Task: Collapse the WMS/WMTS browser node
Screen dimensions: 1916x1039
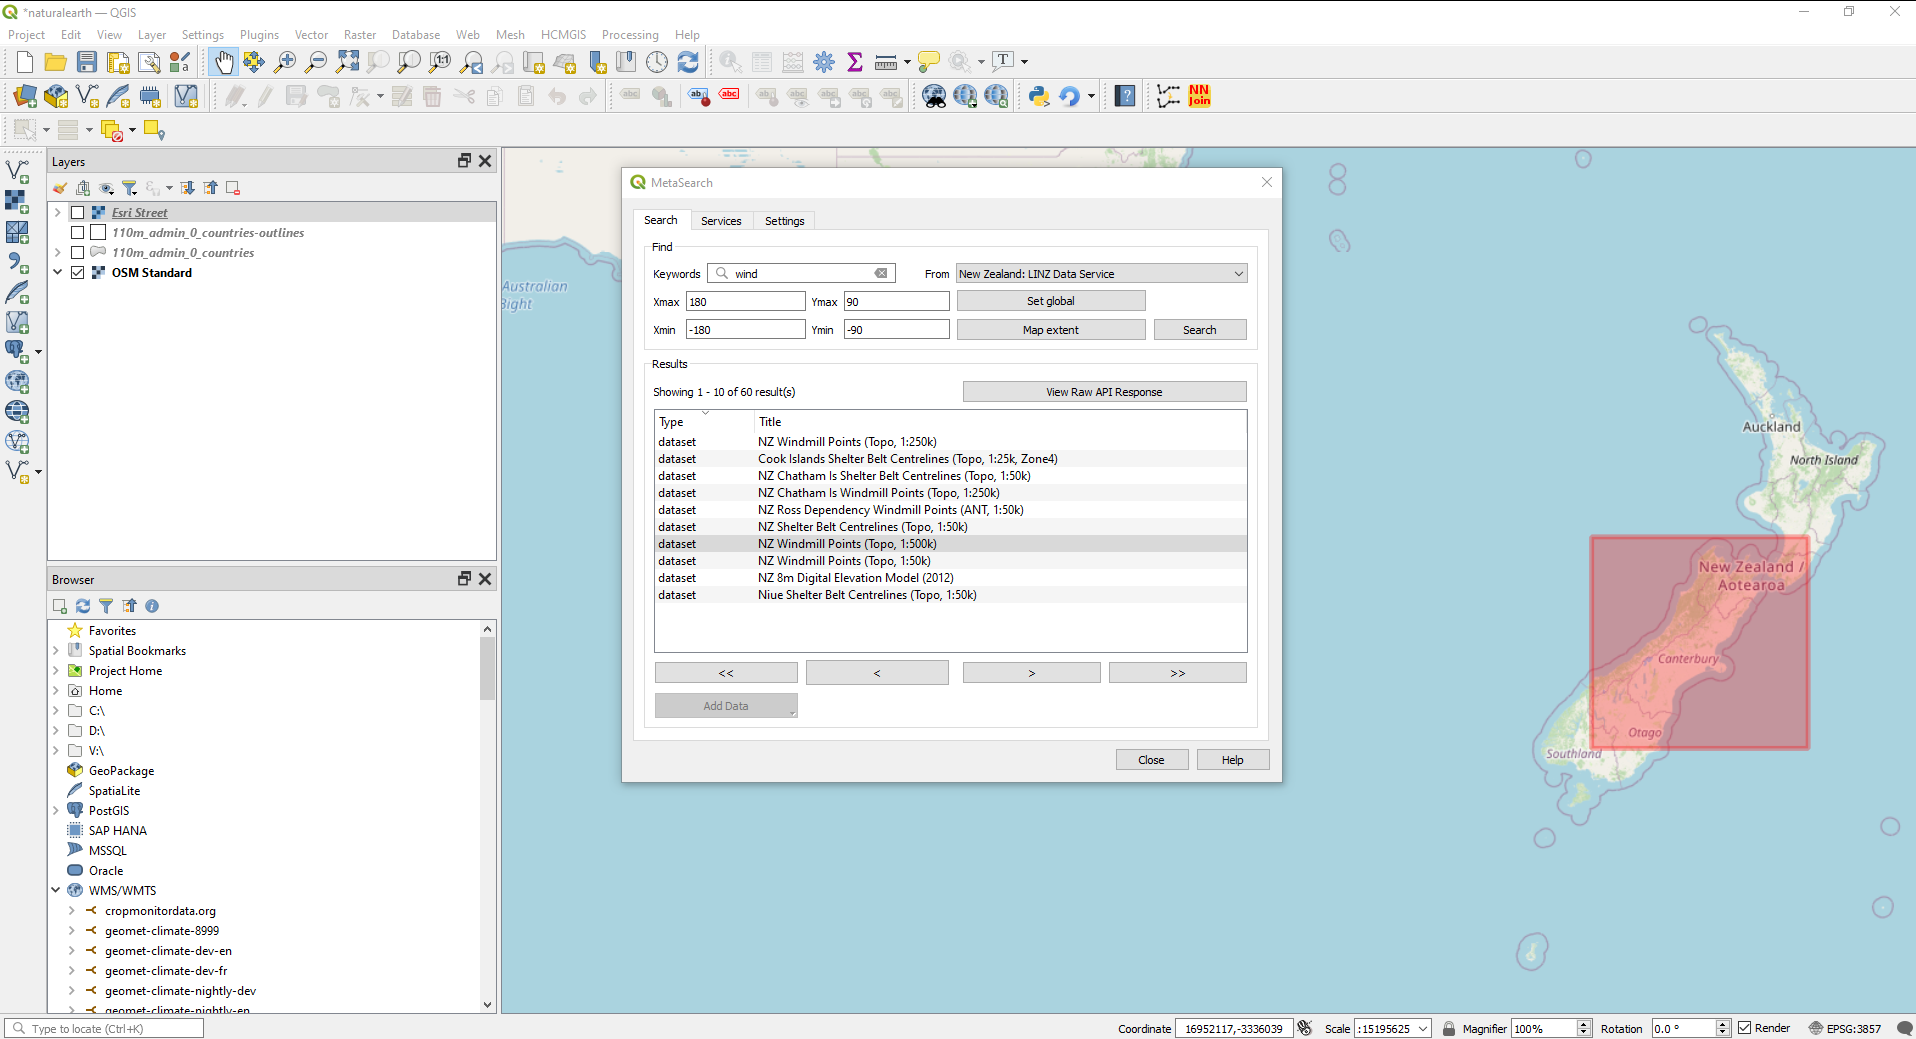Action: point(56,890)
